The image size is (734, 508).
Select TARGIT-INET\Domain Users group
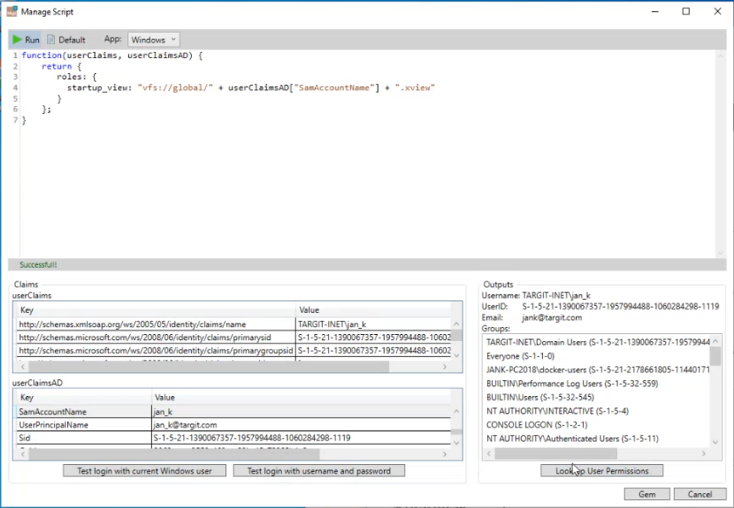597,342
